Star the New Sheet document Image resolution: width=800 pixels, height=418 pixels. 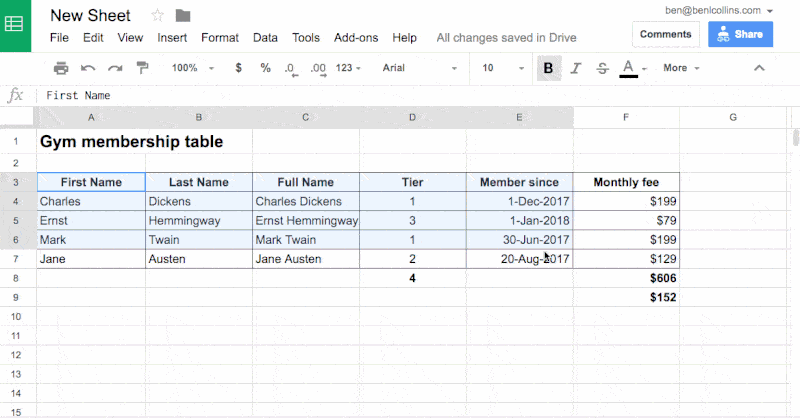click(157, 15)
